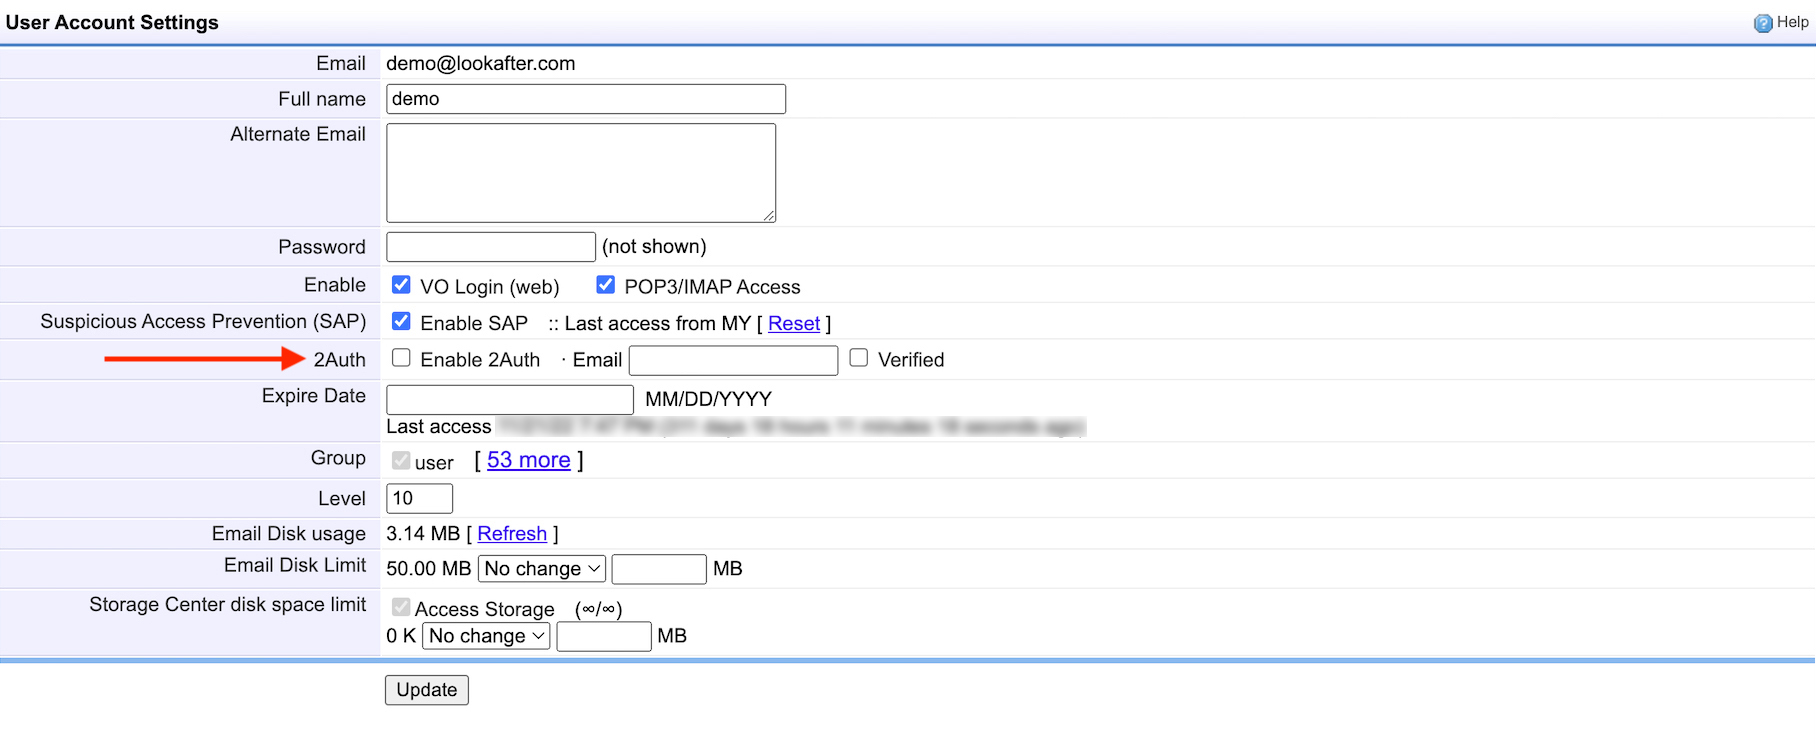
Task: Check the Verified checkbox
Action: [858, 358]
